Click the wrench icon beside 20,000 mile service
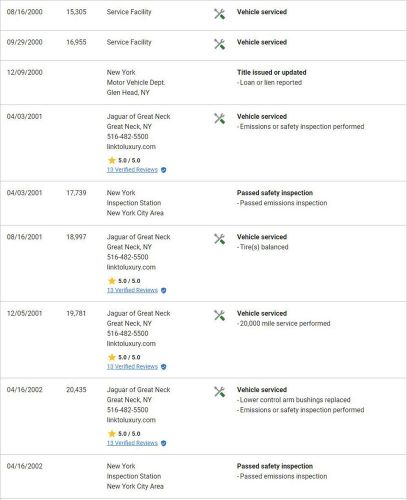This screenshot has height=500, width=407. [x=219, y=315]
